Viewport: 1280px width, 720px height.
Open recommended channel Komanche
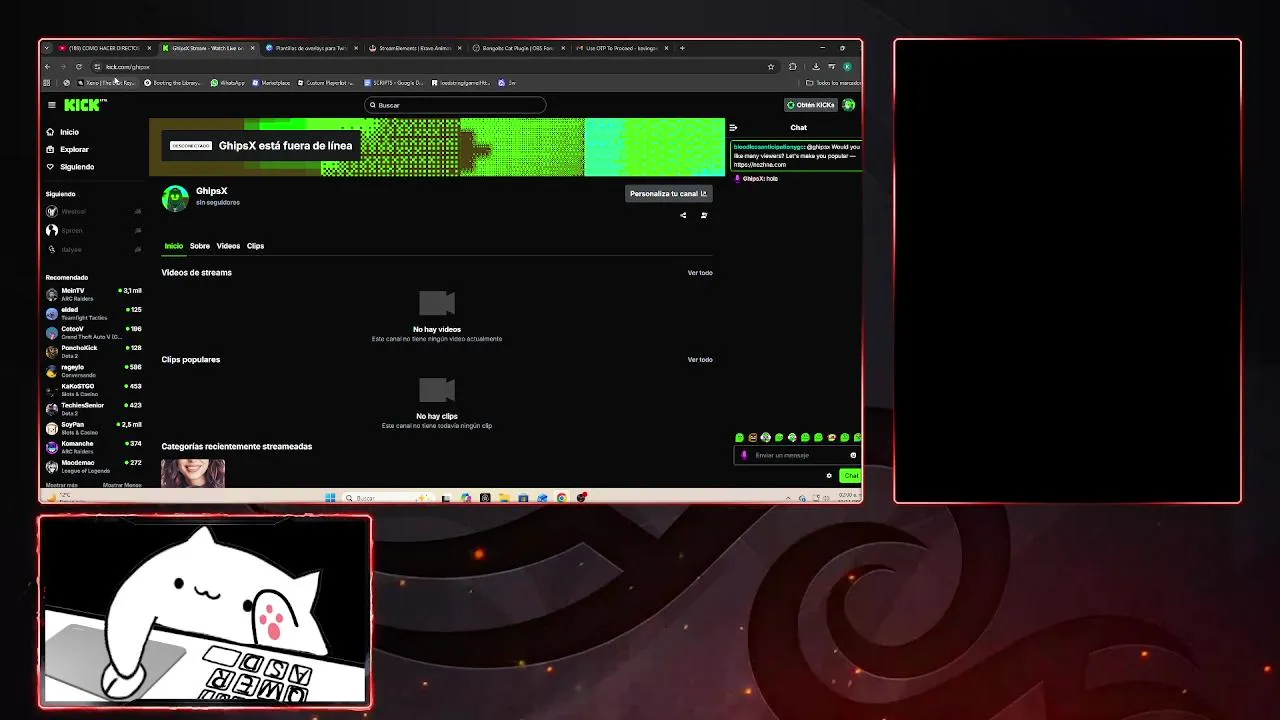94,447
